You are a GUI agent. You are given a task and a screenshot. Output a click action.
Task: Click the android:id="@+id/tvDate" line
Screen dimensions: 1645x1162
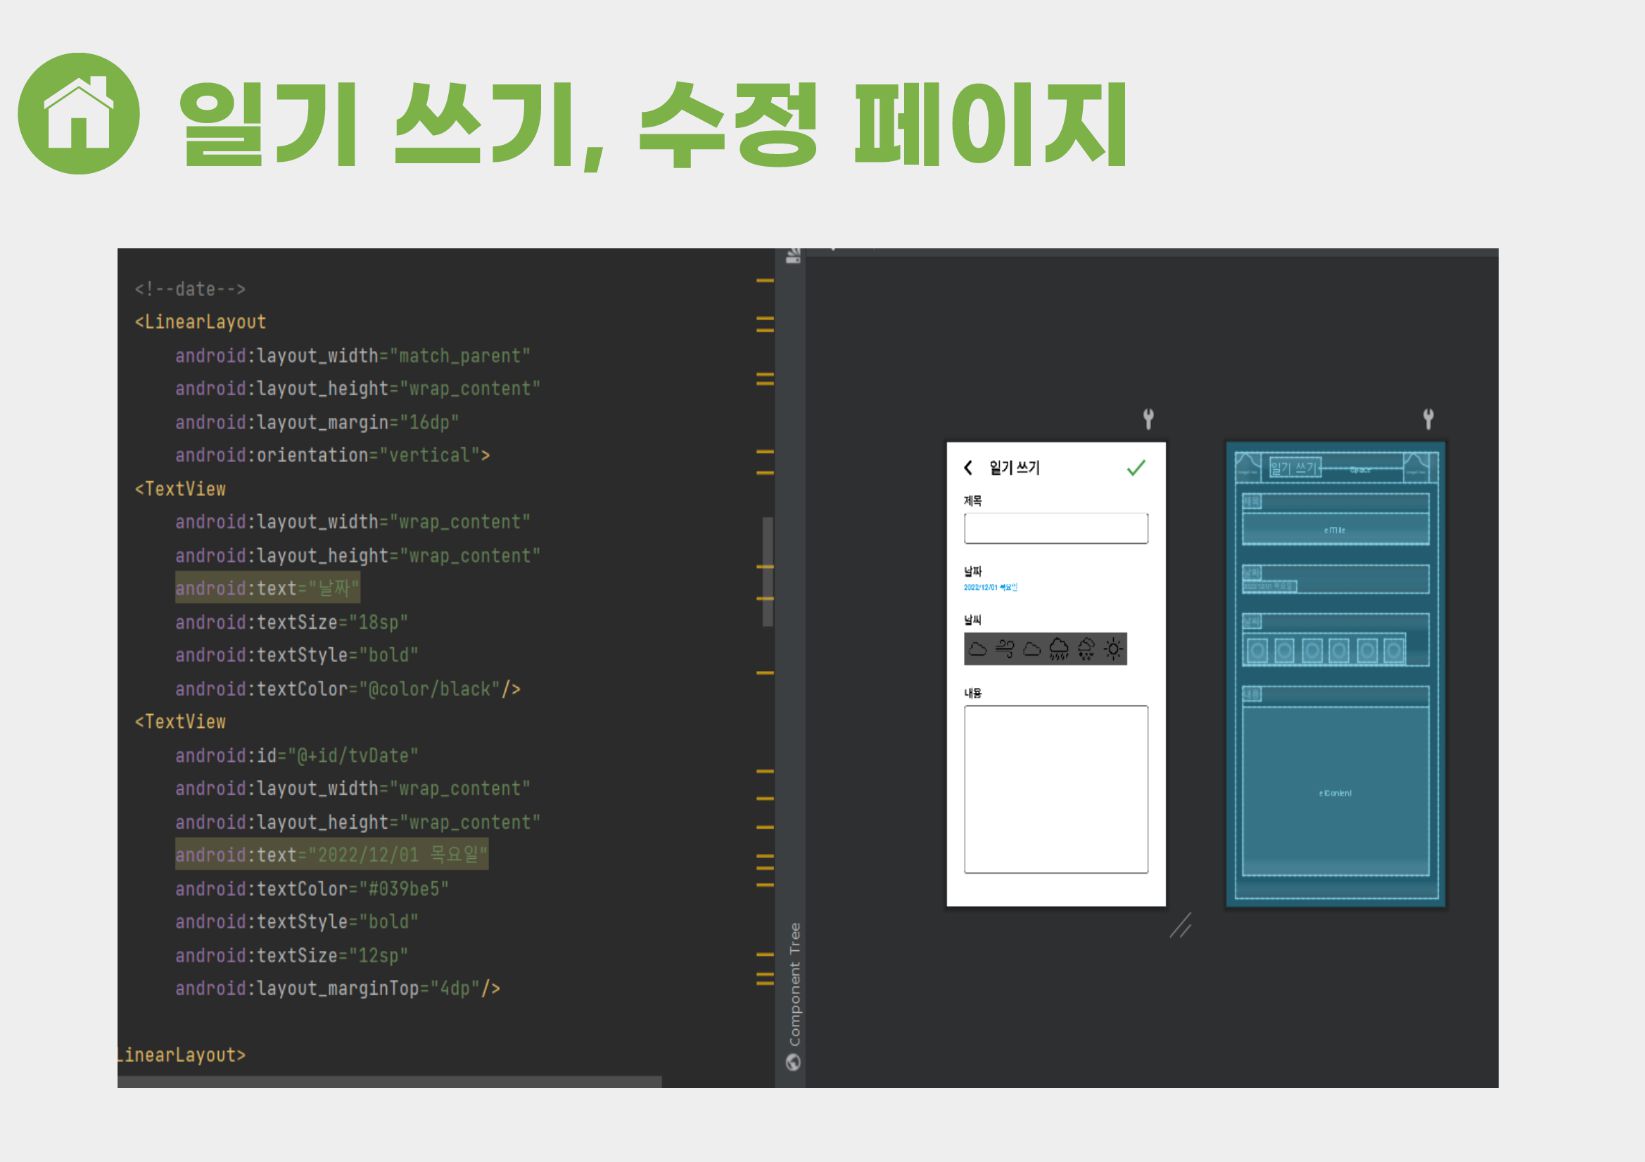tap(297, 755)
